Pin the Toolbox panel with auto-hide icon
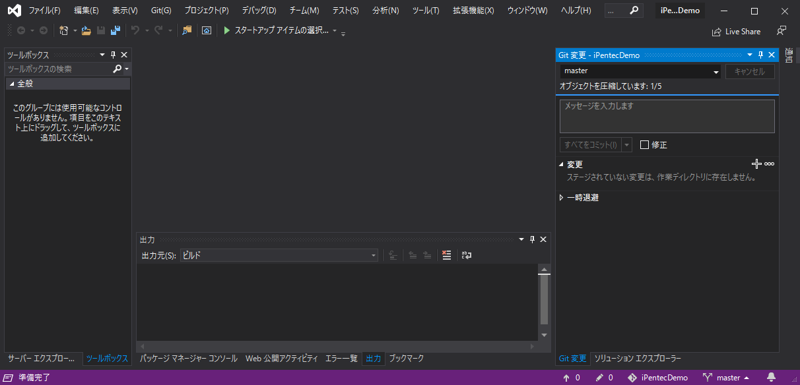The width and height of the screenshot is (800, 385). coord(113,55)
